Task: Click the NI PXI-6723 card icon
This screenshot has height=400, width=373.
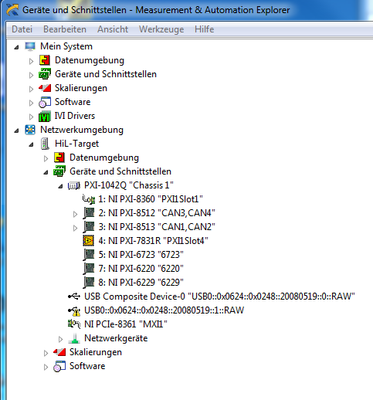Action: [x=89, y=255]
